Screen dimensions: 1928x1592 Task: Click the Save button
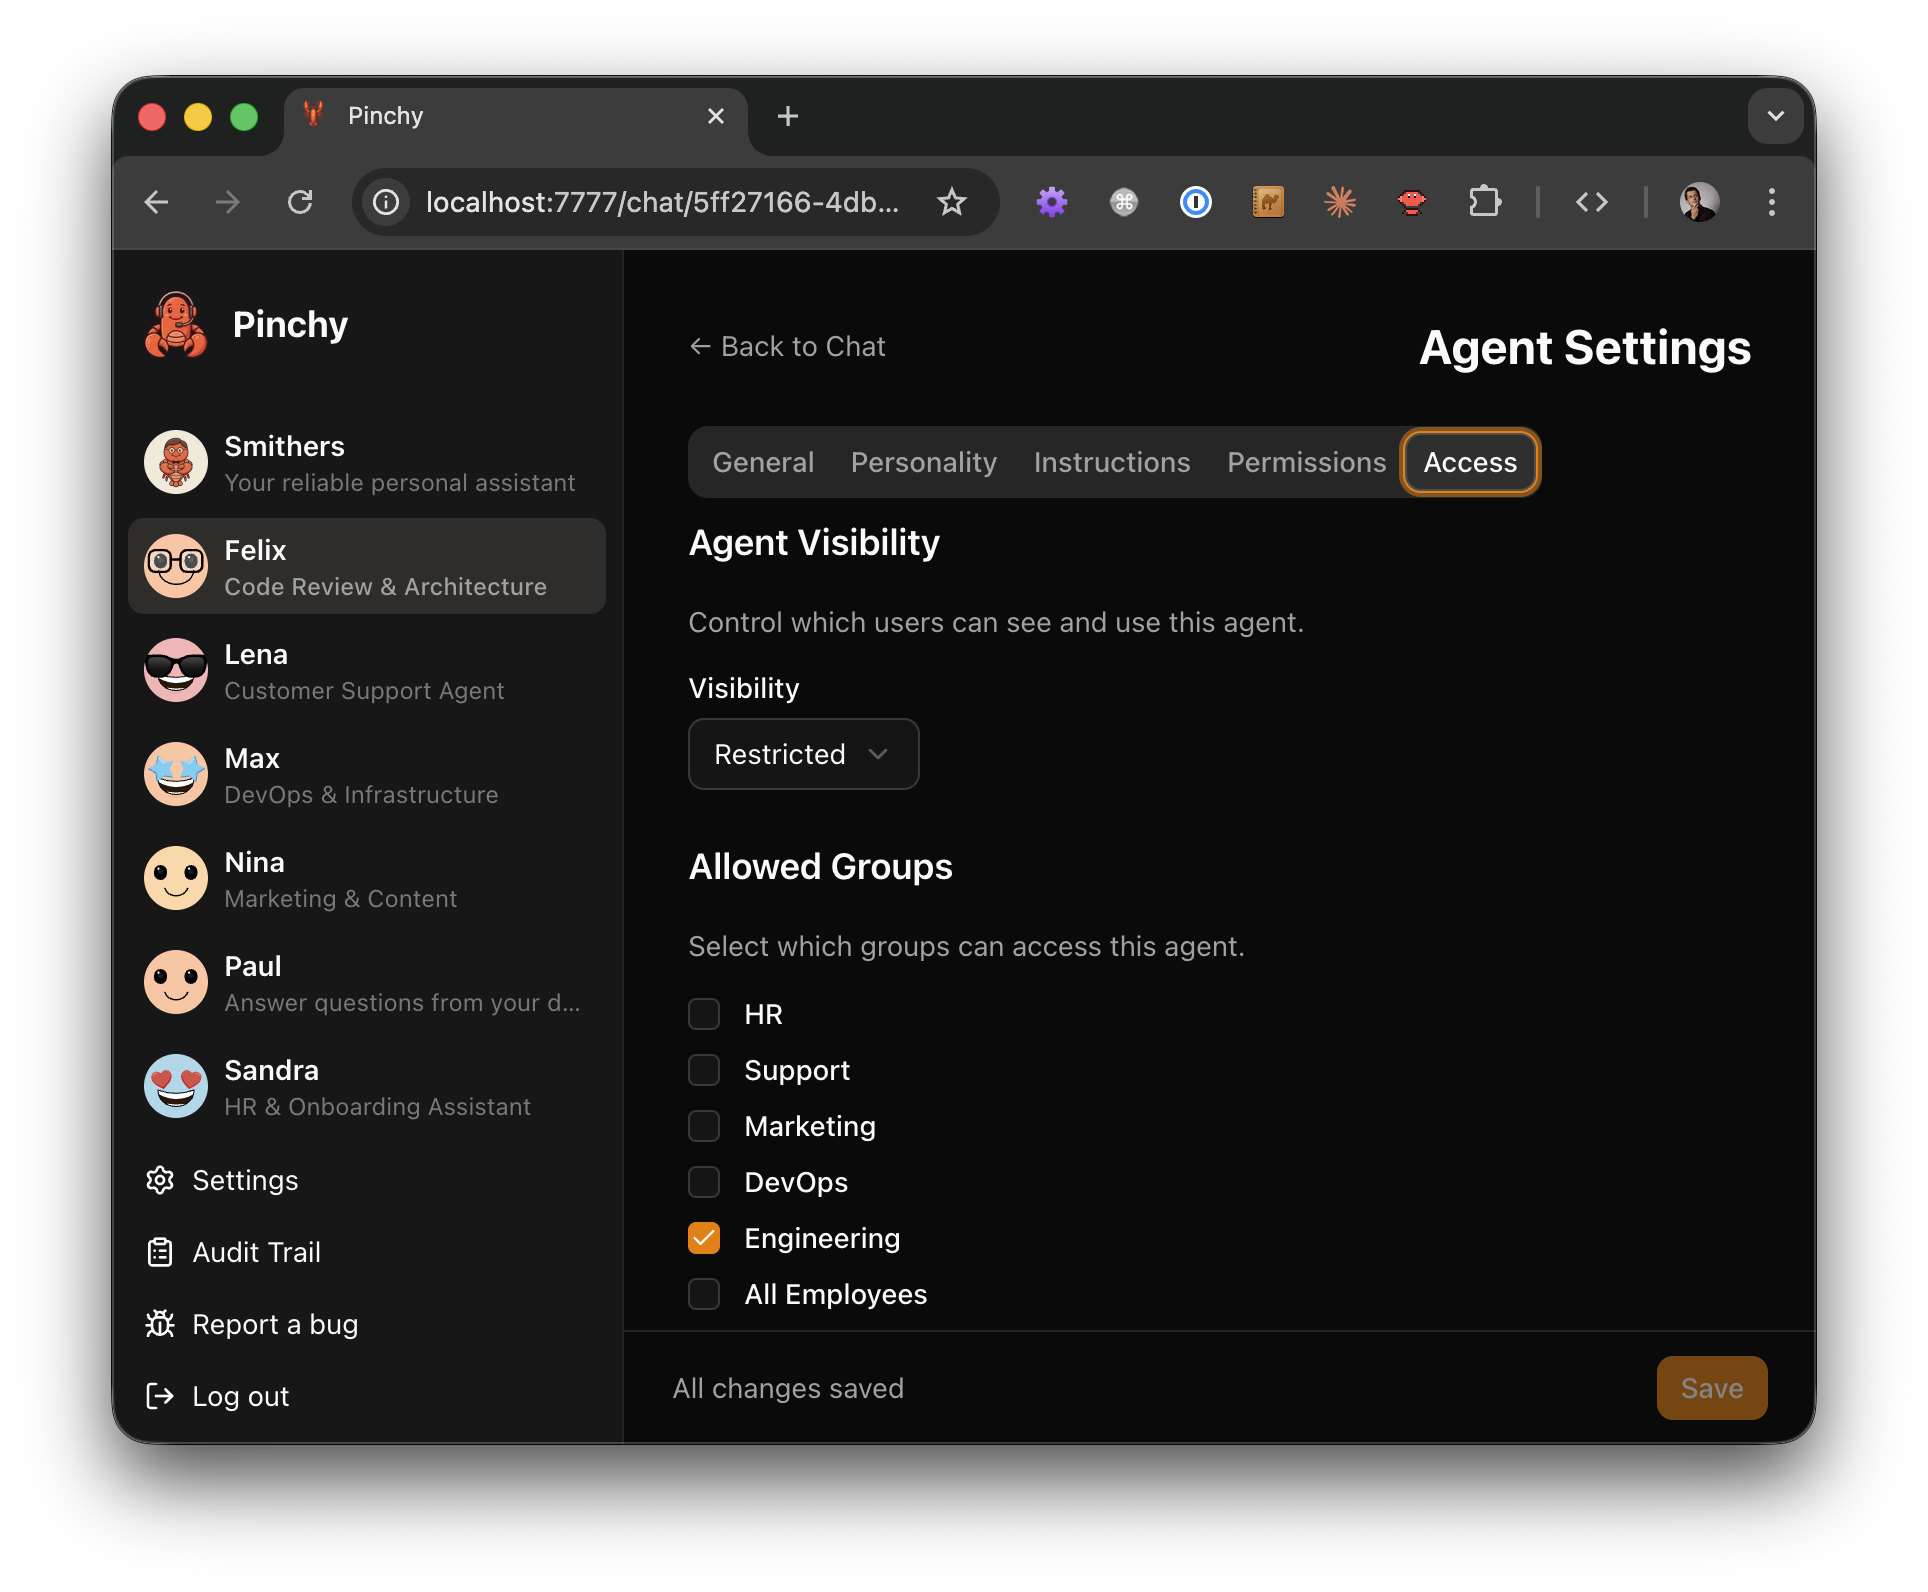tap(1710, 1388)
